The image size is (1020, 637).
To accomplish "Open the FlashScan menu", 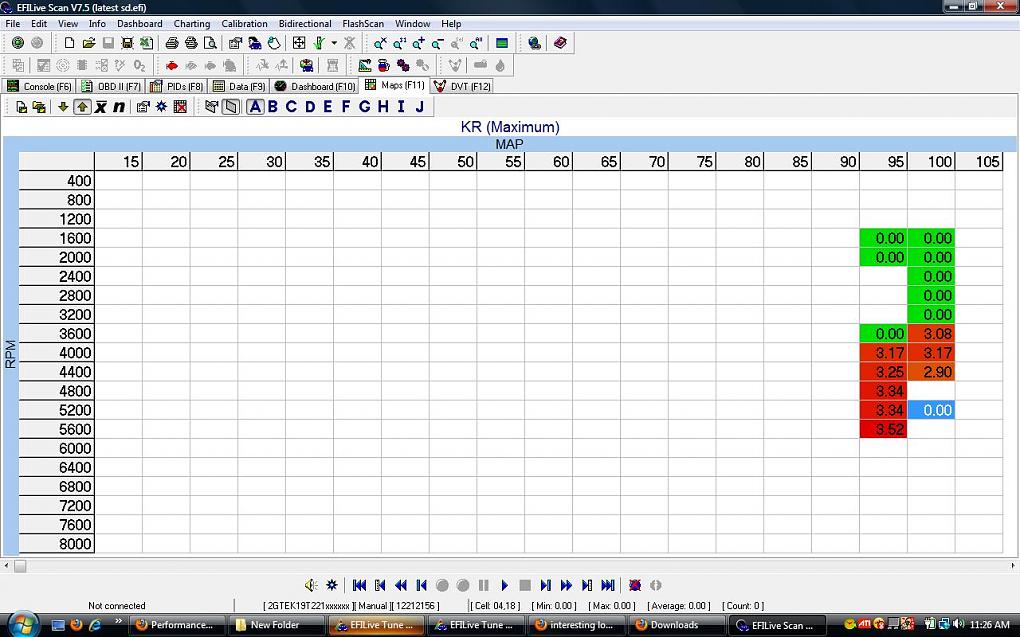I will pyautogui.click(x=362, y=23).
